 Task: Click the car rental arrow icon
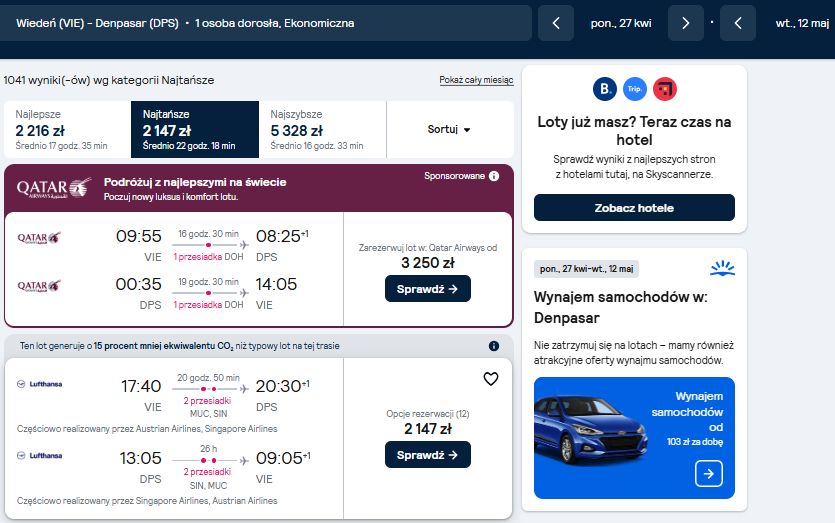click(x=708, y=473)
